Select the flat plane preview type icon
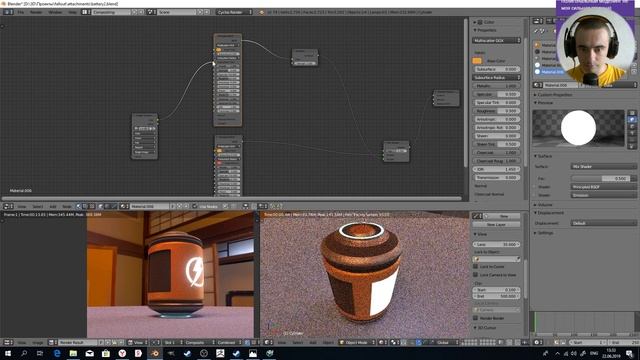640x360 pixels. click(x=632, y=113)
